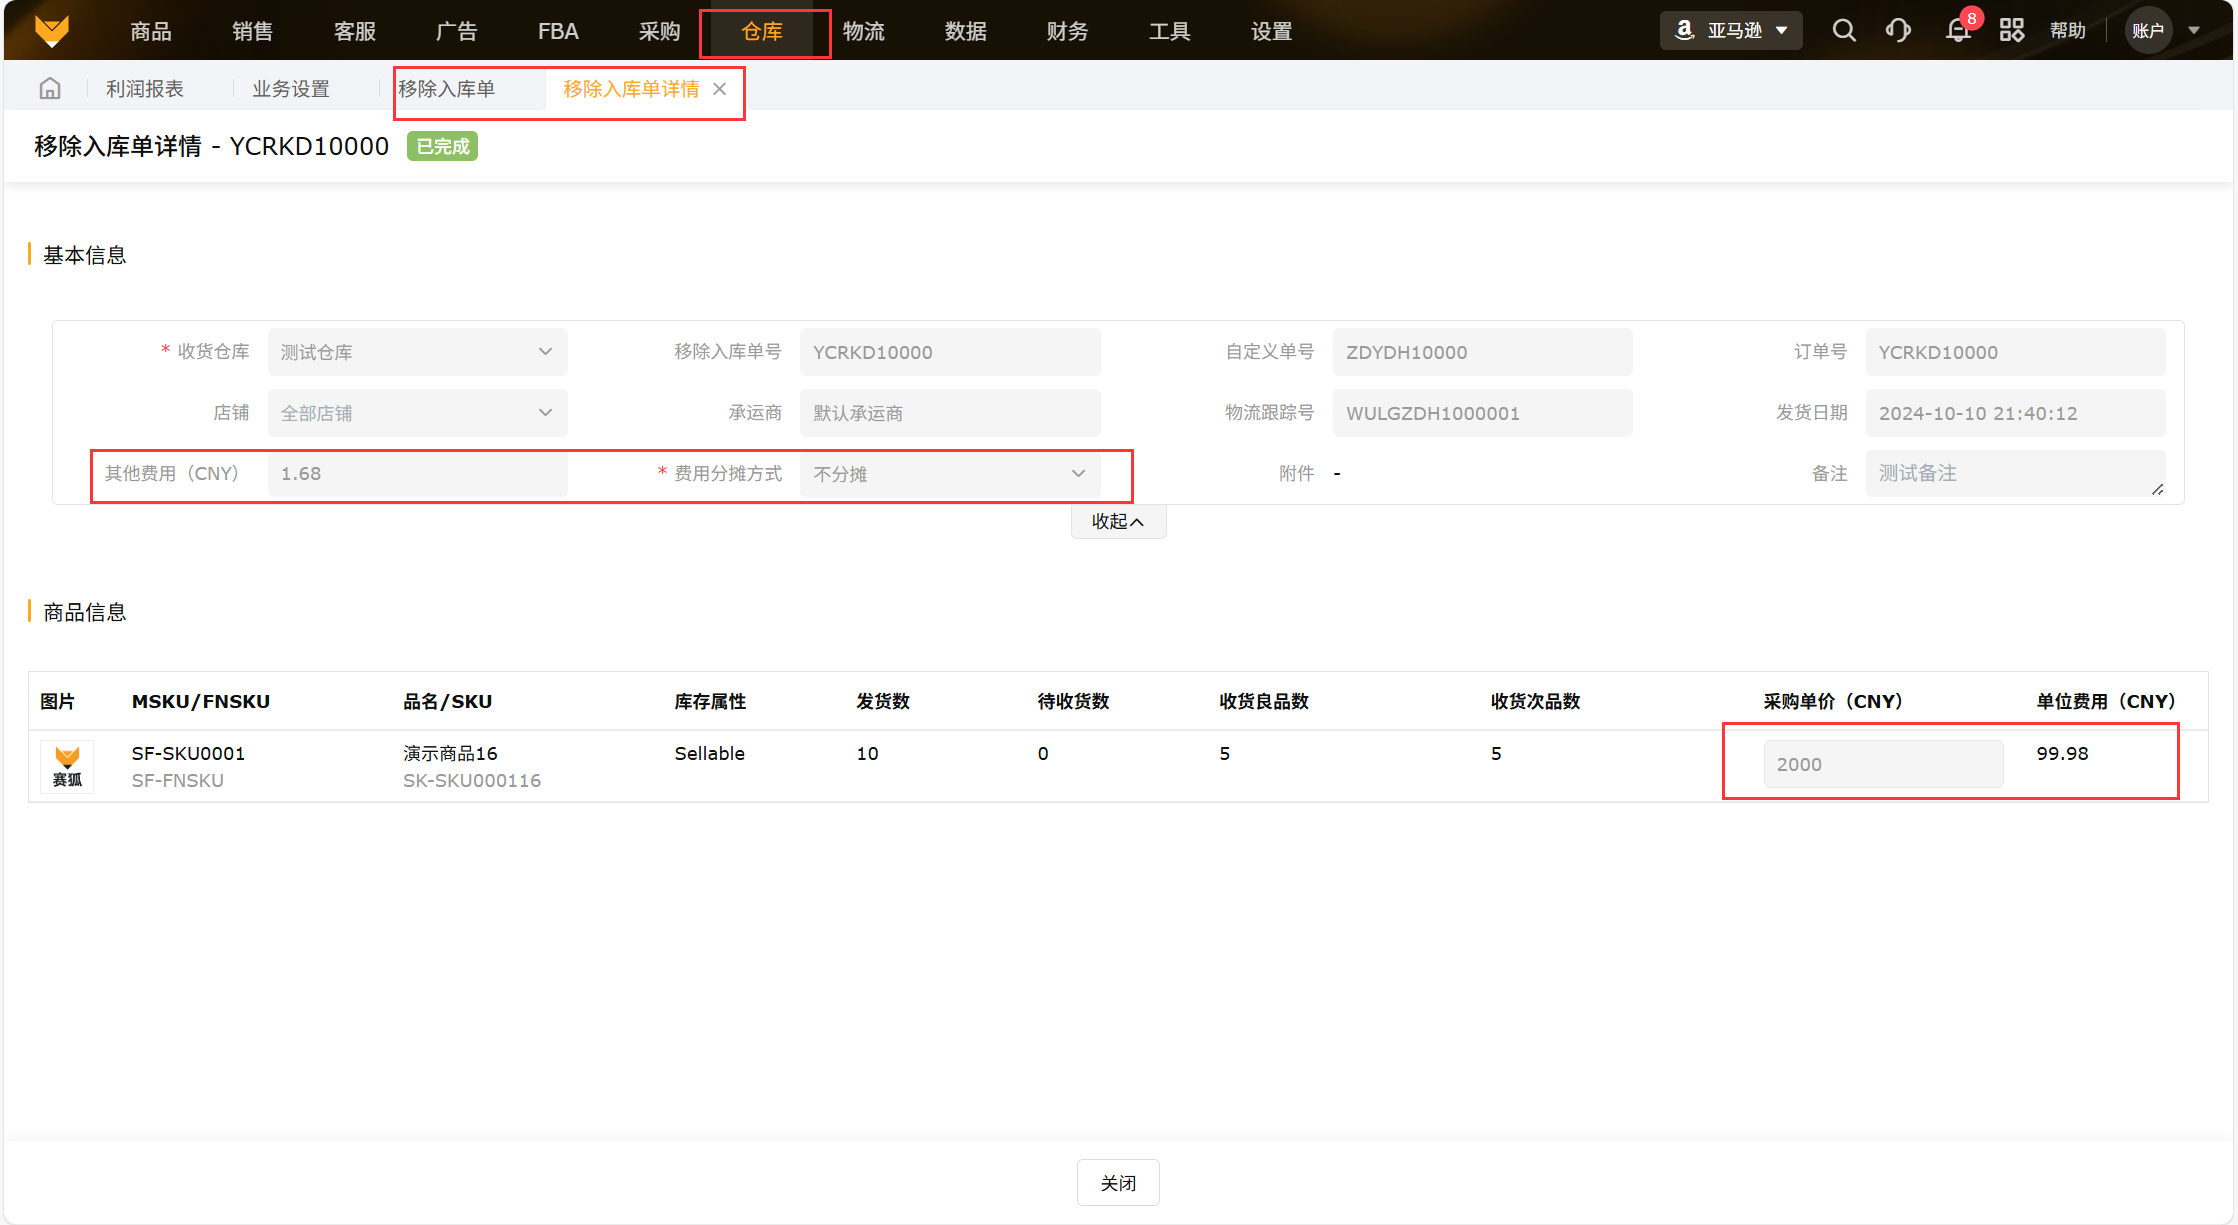Open the 亚马逊 platform dropdown
The width and height of the screenshot is (2238, 1225).
coord(1731,30)
